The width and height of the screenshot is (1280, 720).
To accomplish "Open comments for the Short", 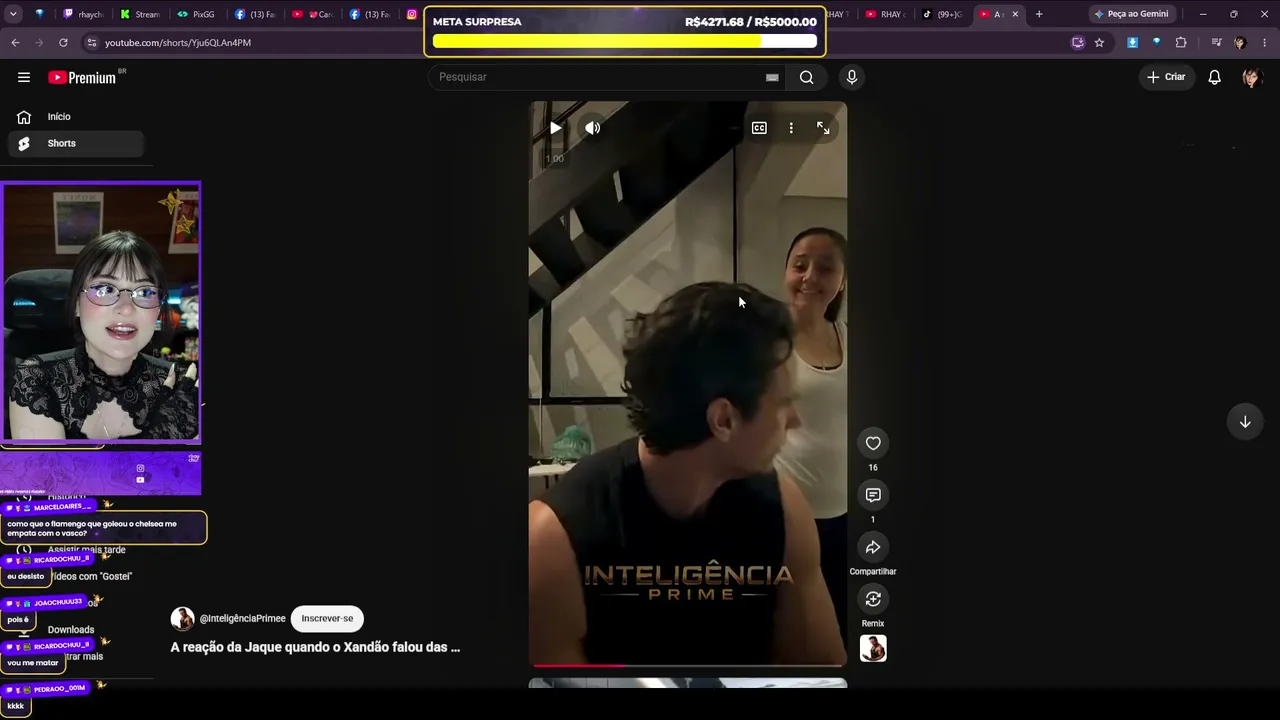I will (873, 495).
